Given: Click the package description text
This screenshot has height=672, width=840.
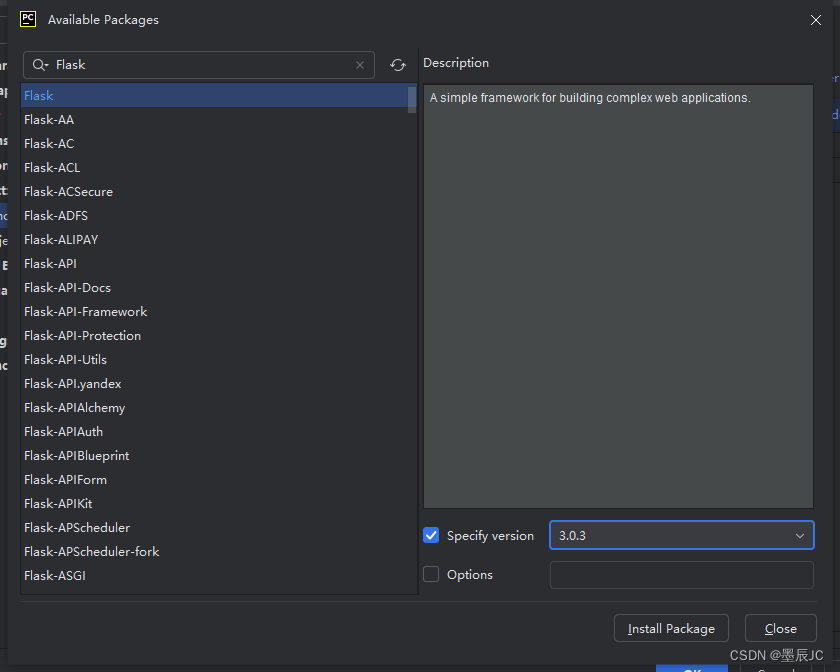Looking at the screenshot, I should 590,98.
